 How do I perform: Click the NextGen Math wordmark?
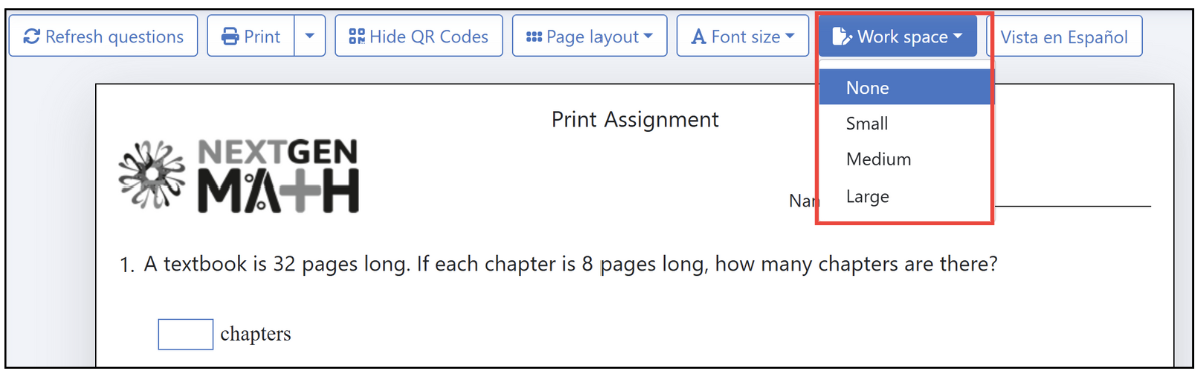277,176
